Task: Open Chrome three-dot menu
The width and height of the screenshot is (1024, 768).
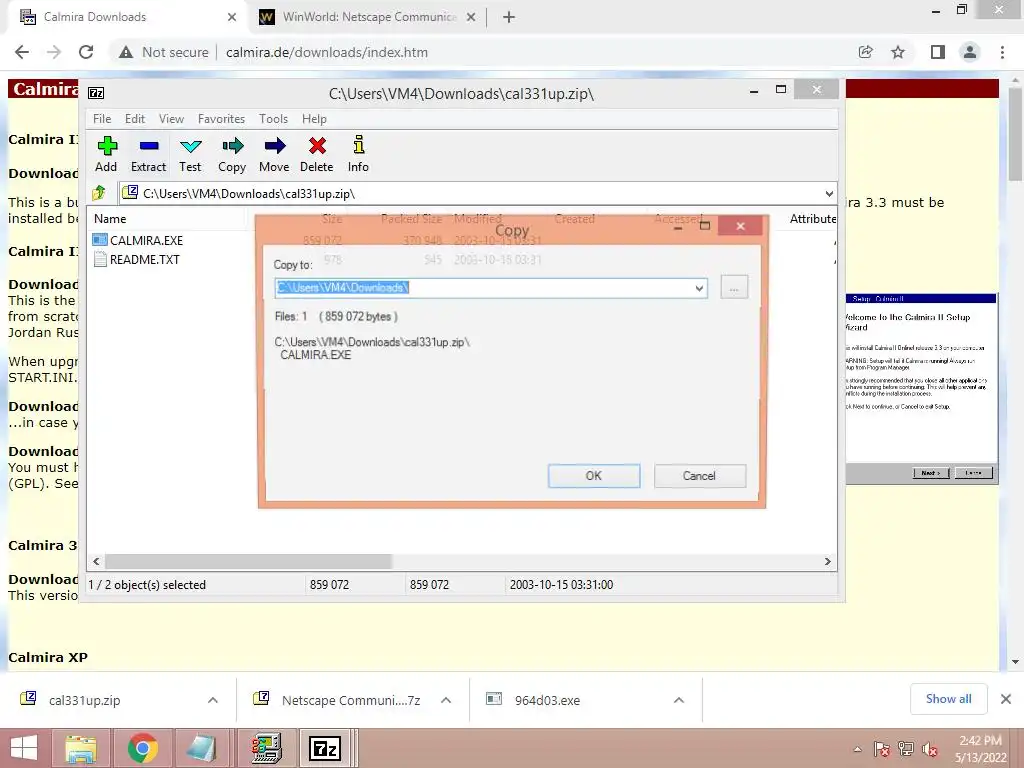Action: click(1002, 52)
